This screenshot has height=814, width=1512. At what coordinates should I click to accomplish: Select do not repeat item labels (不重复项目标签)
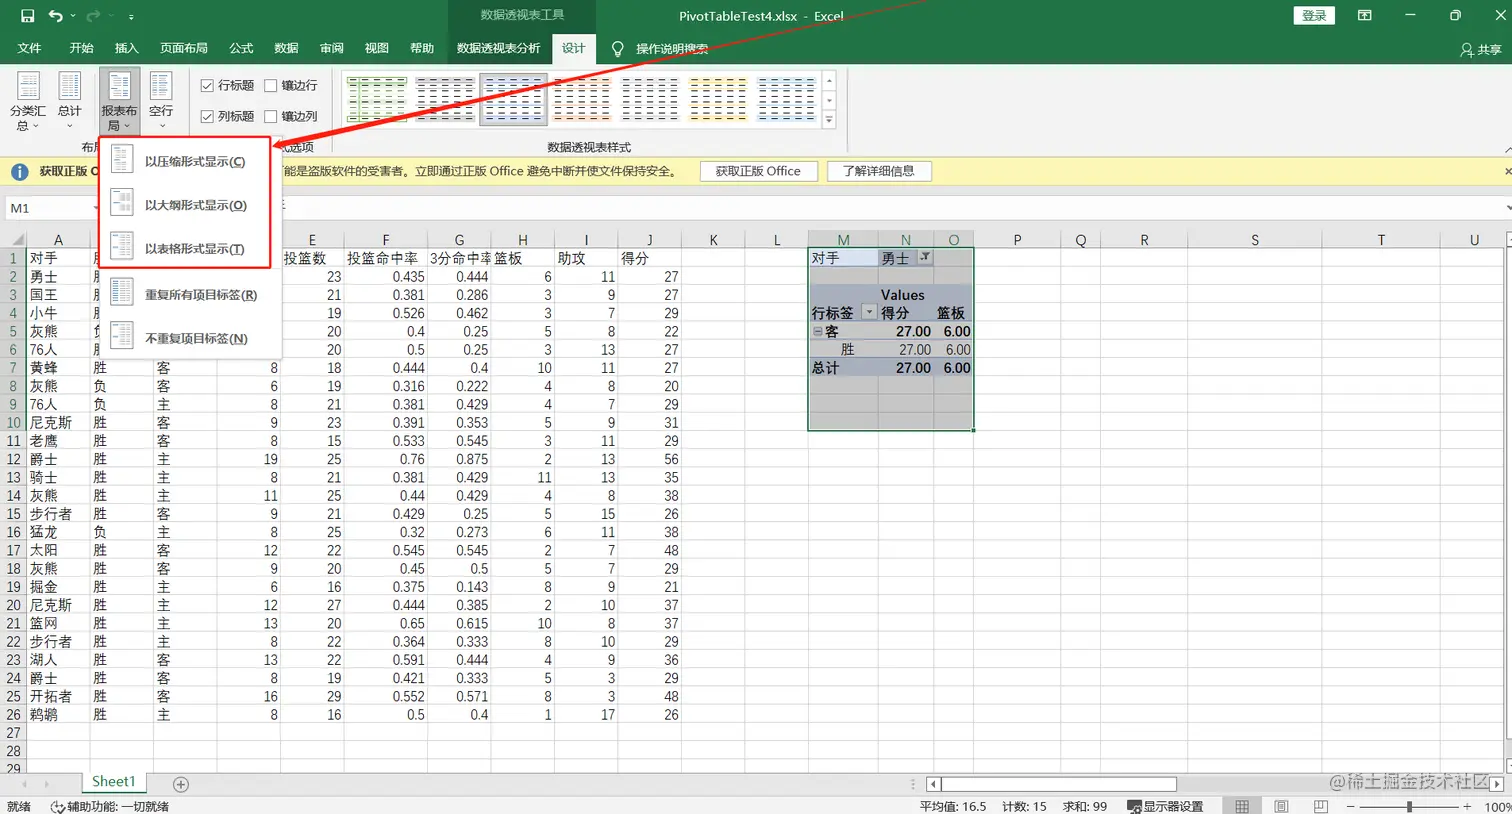[x=190, y=338]
